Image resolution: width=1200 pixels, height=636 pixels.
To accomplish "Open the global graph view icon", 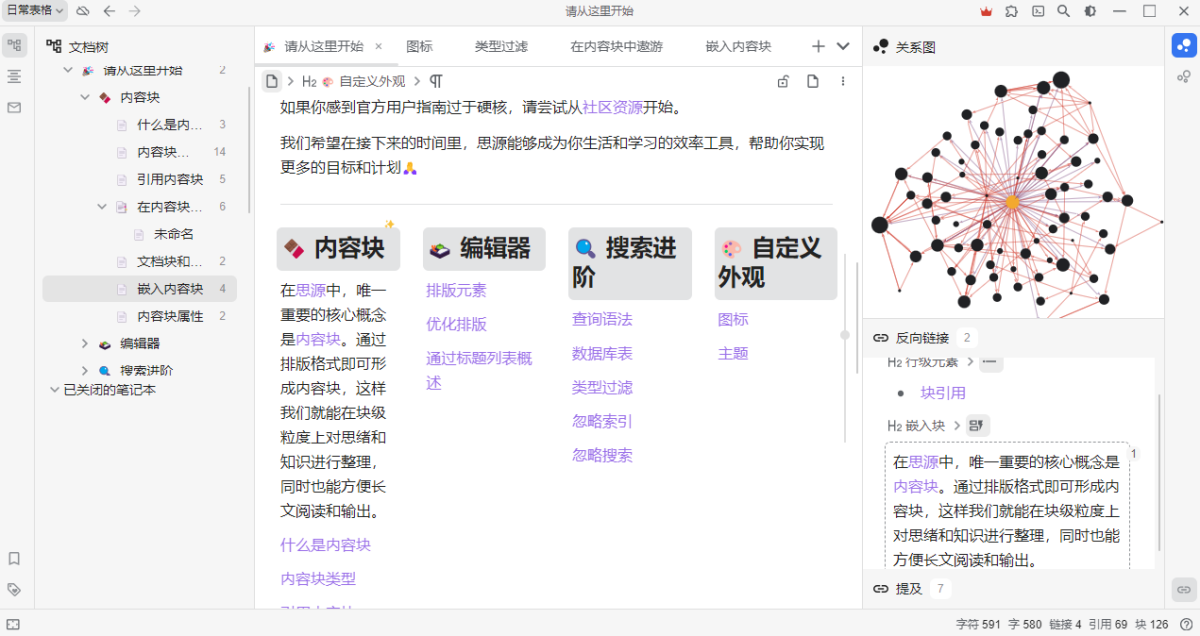I will (x=1183, y=76).
